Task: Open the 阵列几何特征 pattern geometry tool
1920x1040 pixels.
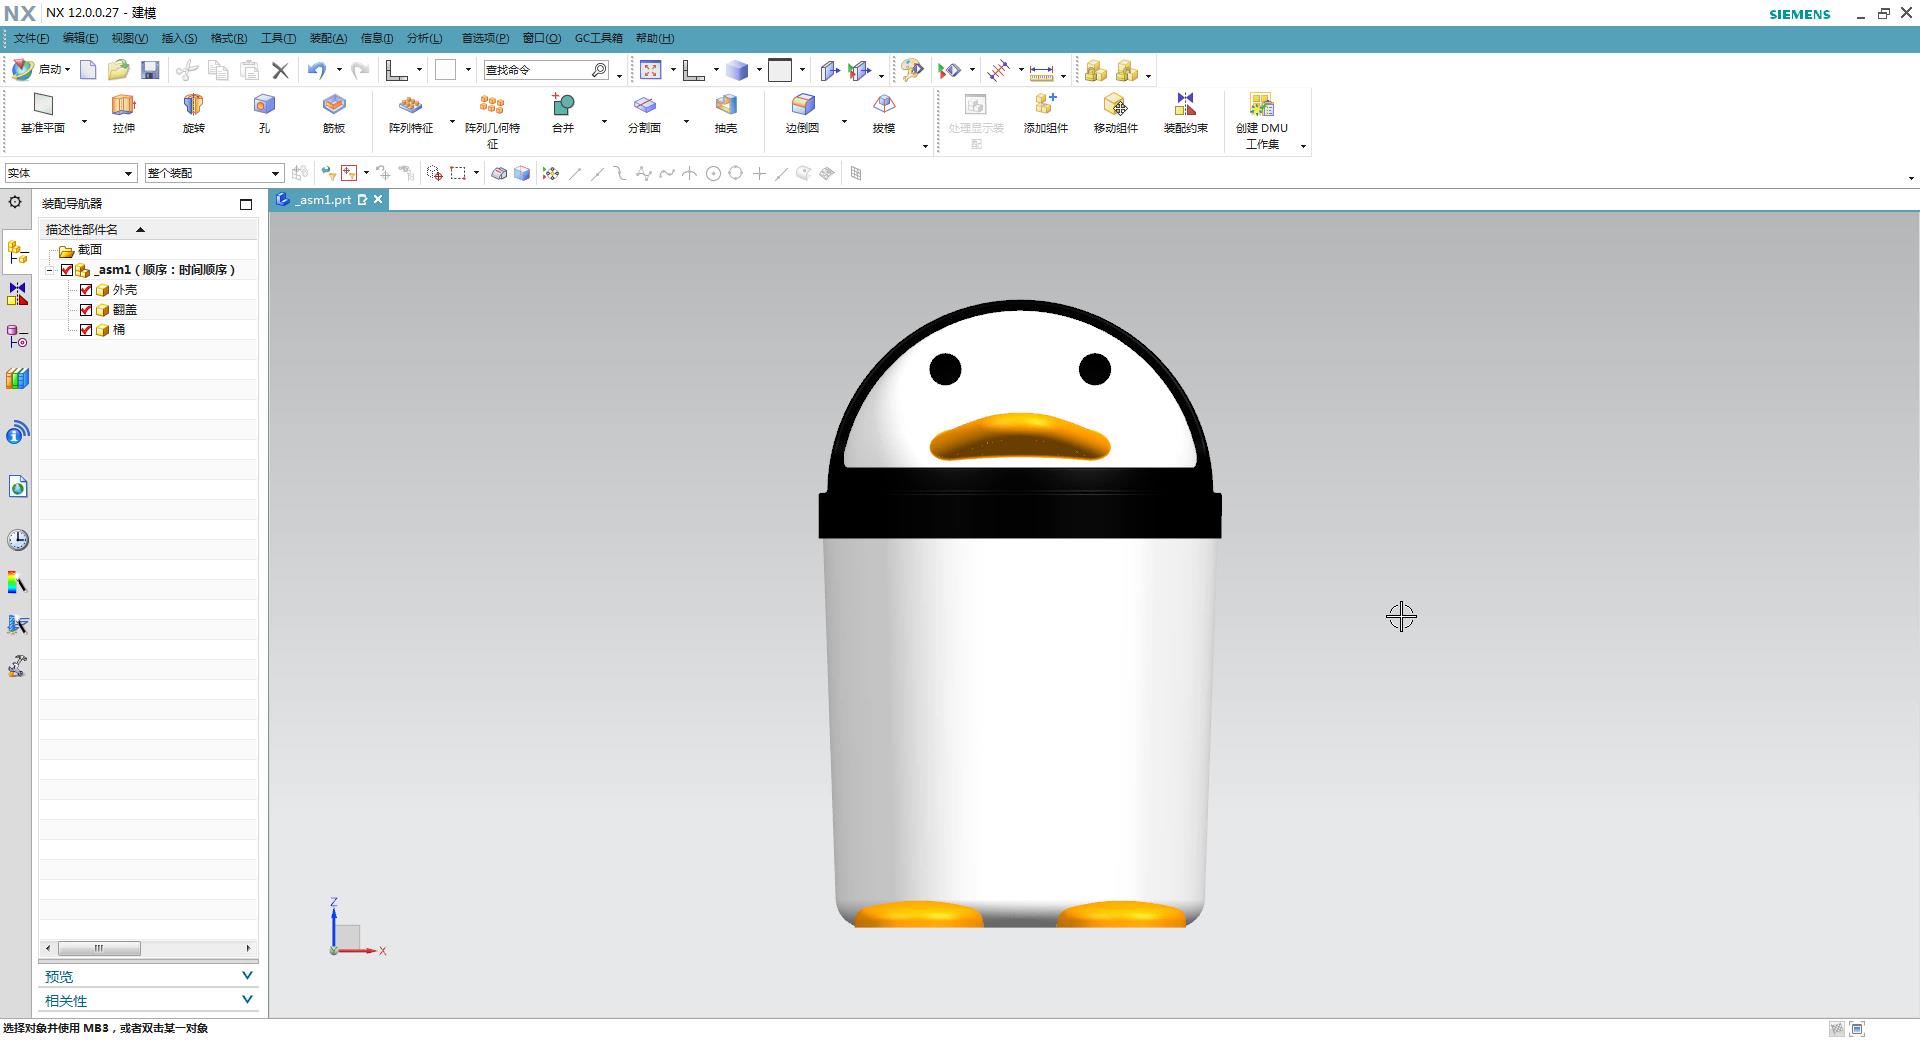Action: coord(492,121)
